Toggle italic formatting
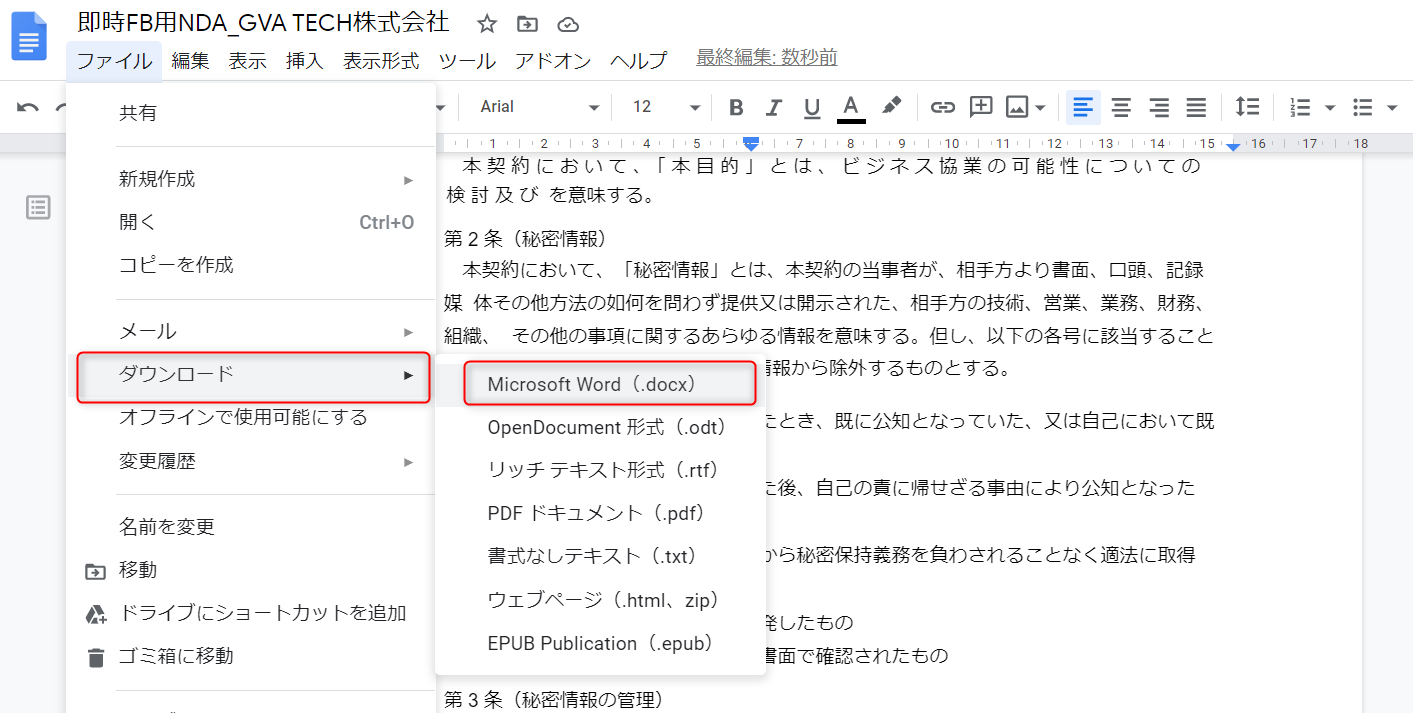Image resolution: width=1413 pixels, height=713 pixels. pos(773,107)
